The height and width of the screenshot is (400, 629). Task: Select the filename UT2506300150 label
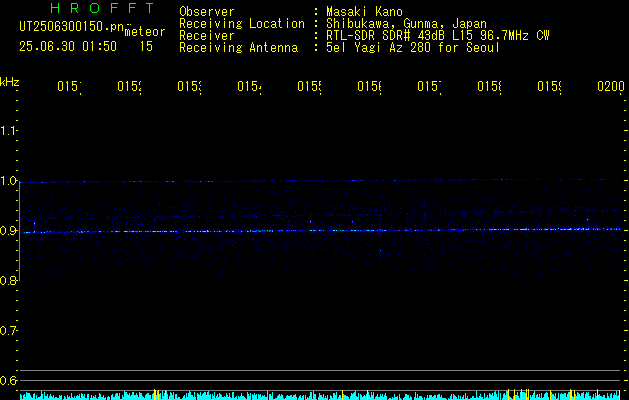tap(72, 27)
